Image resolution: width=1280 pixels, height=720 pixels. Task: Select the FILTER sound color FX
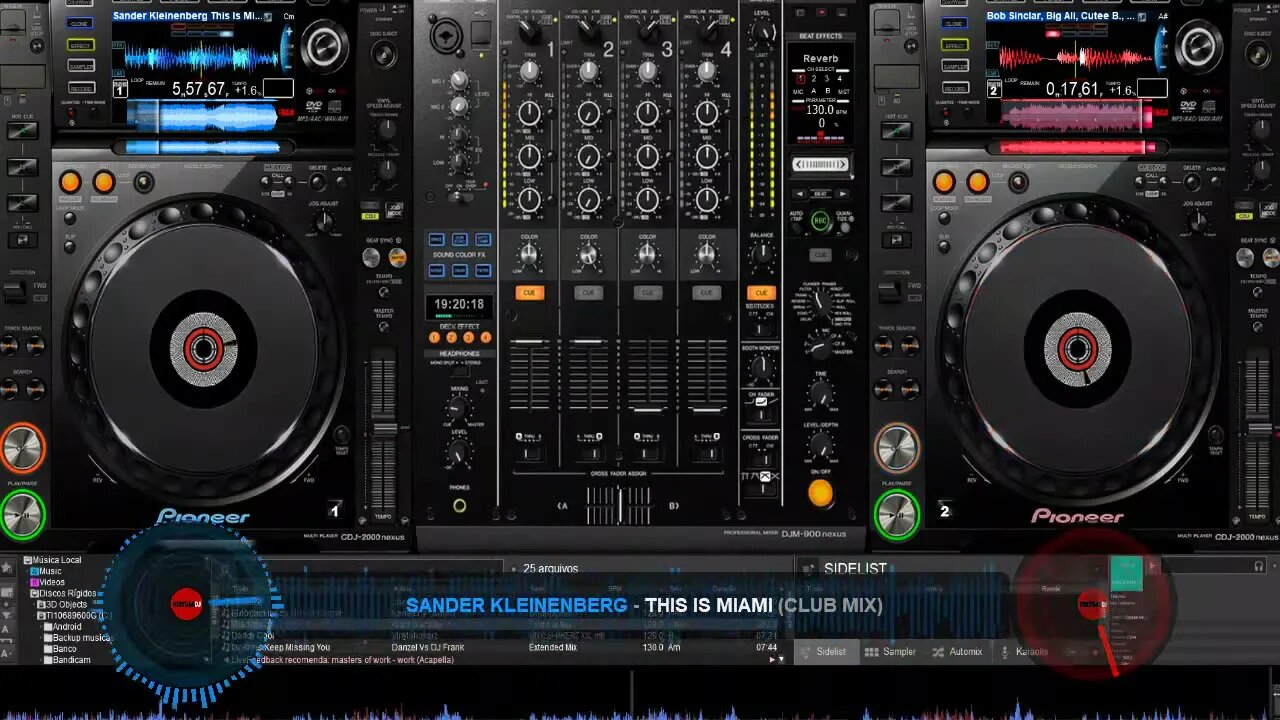[483, 271]
